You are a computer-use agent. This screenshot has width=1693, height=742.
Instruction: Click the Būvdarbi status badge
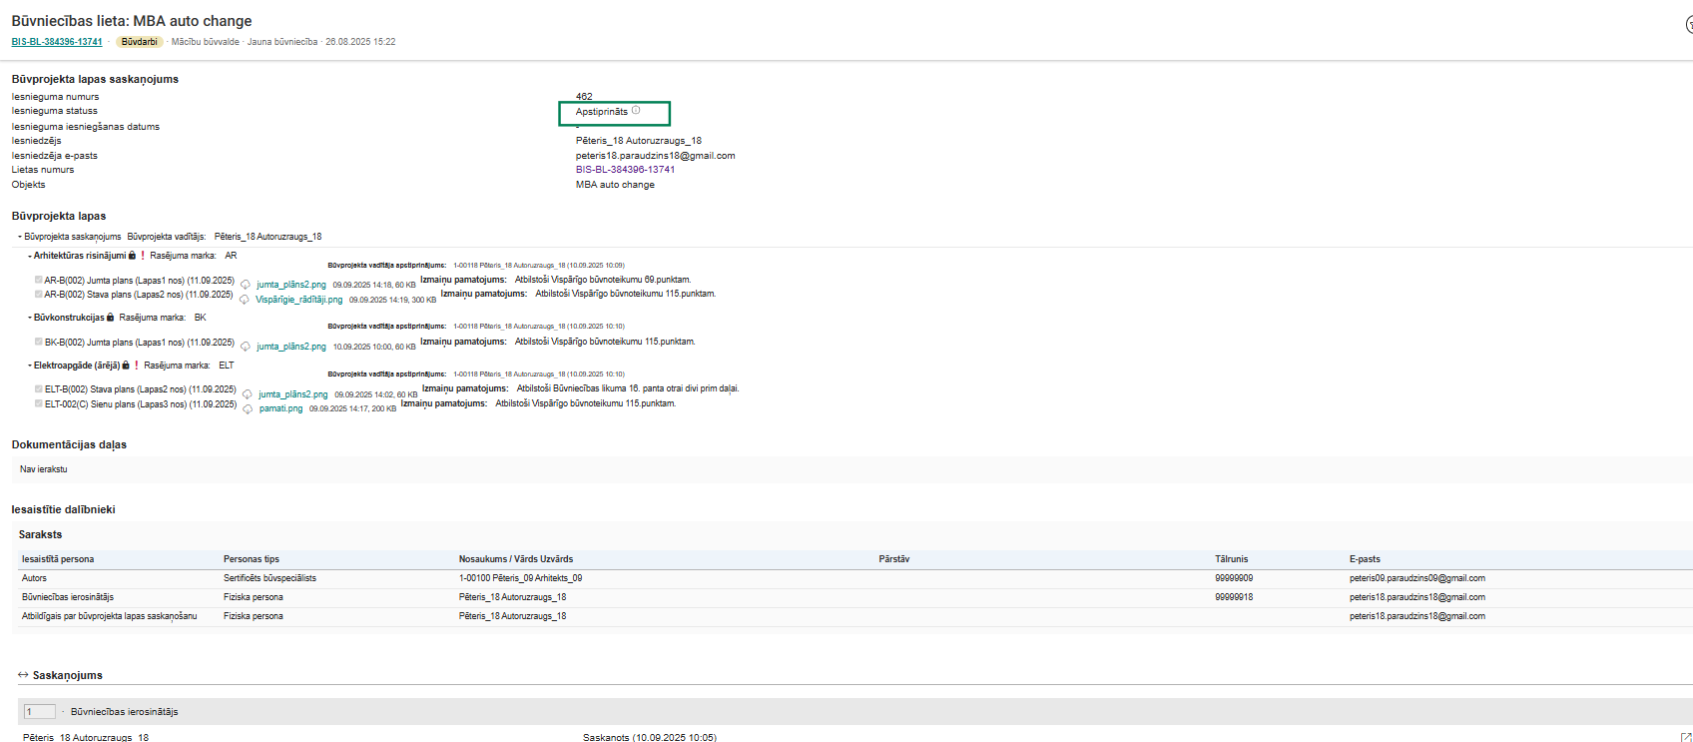139,42
